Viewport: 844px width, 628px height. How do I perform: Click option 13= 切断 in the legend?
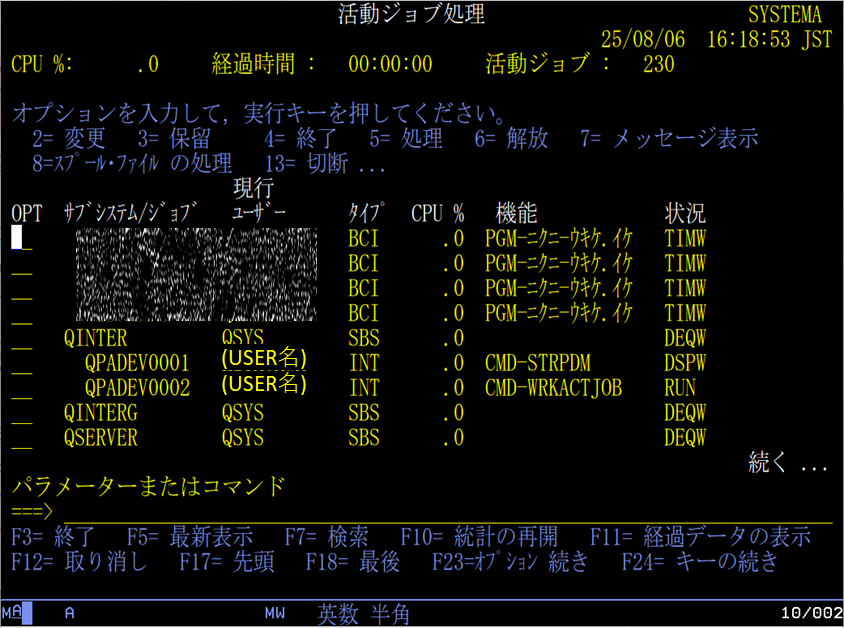306,164
